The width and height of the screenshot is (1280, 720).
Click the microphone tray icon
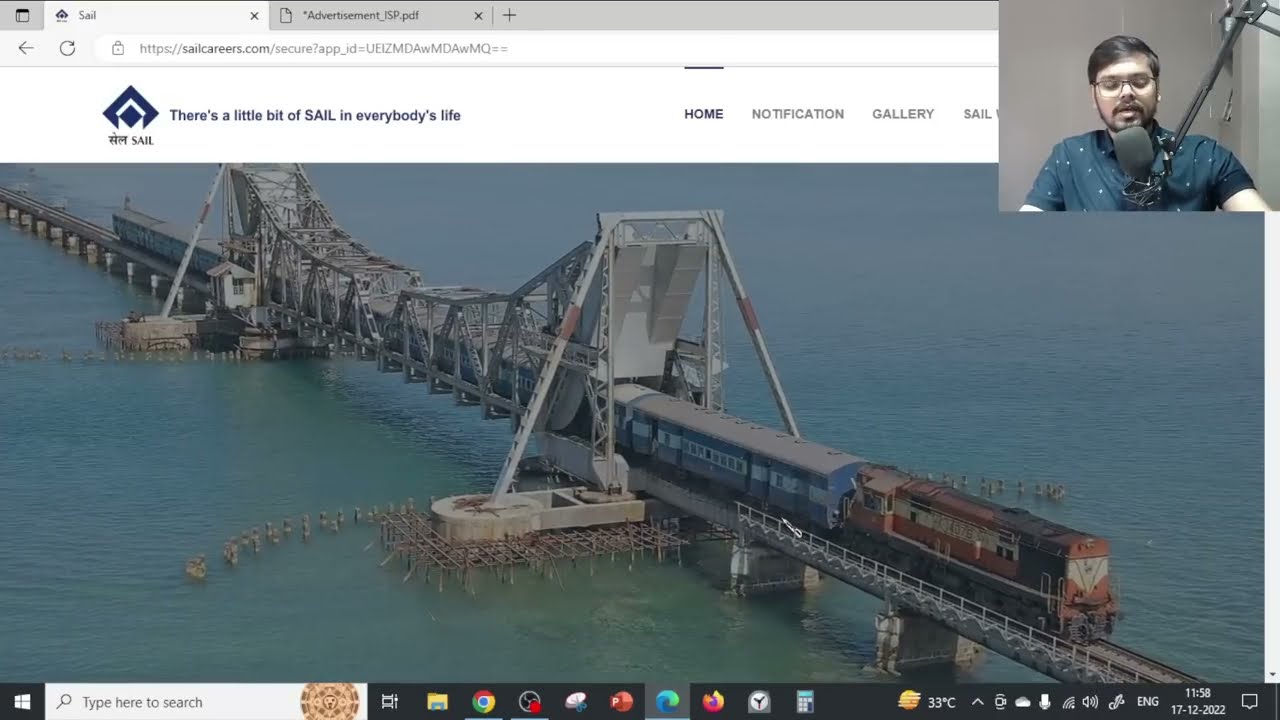(1045, 702)
